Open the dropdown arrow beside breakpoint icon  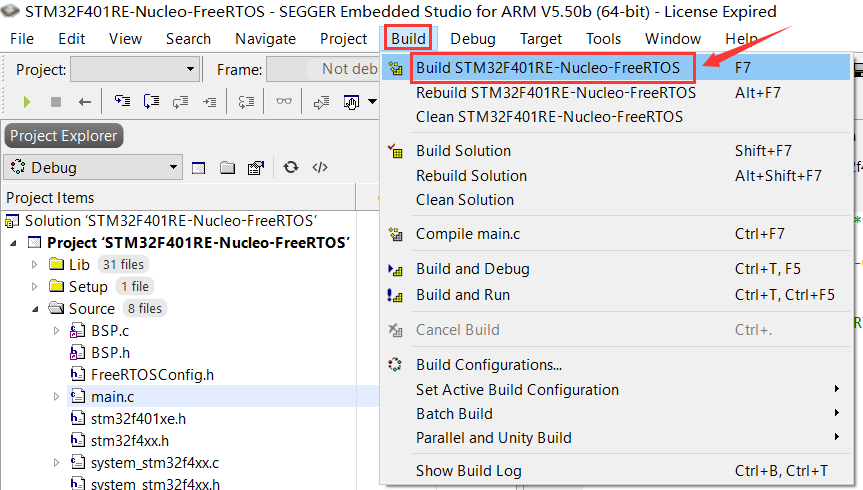click(373, 101)
